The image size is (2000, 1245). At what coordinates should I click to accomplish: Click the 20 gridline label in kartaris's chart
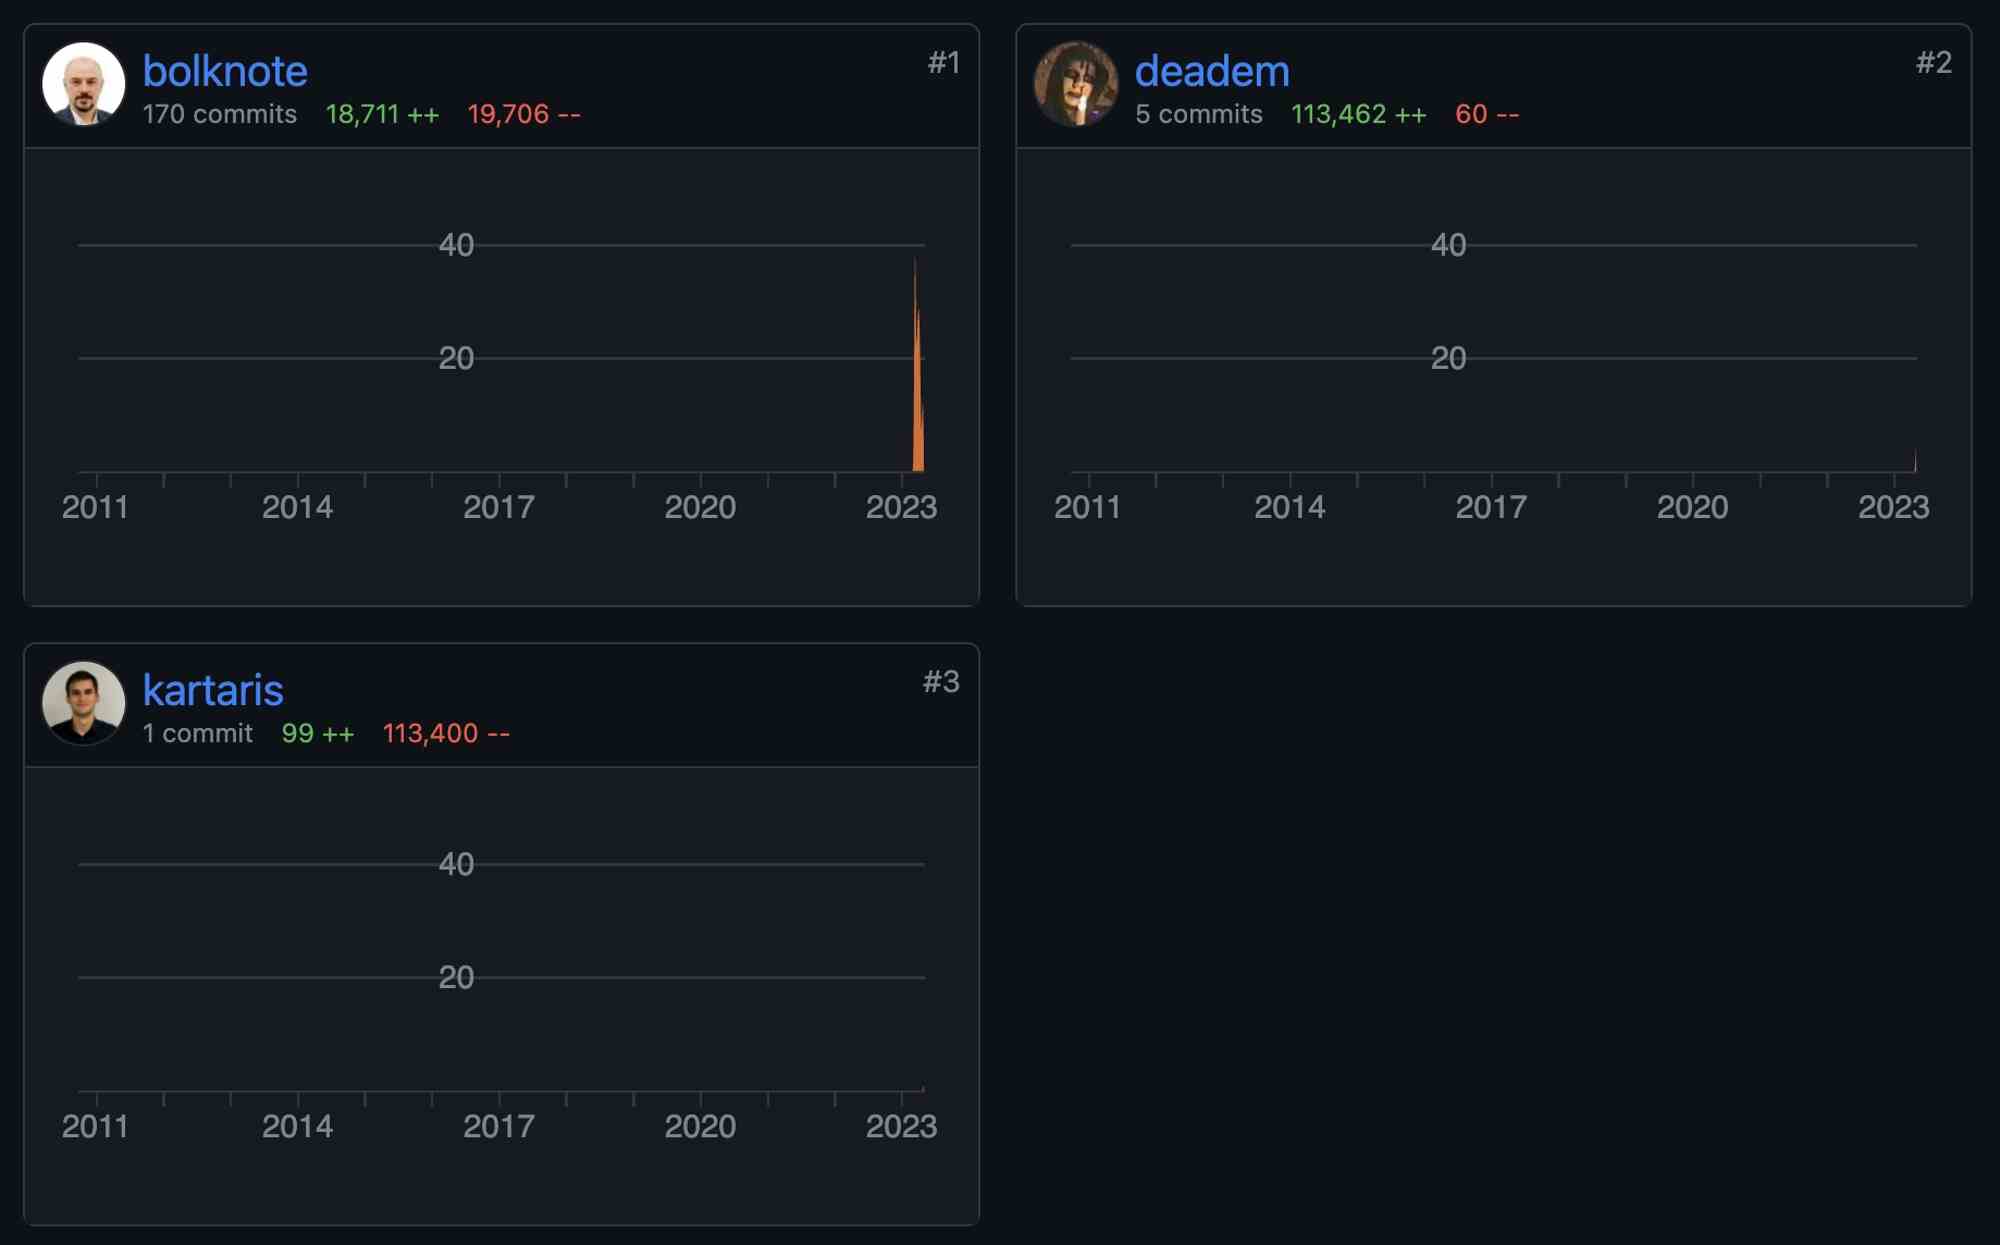(456, 977)
